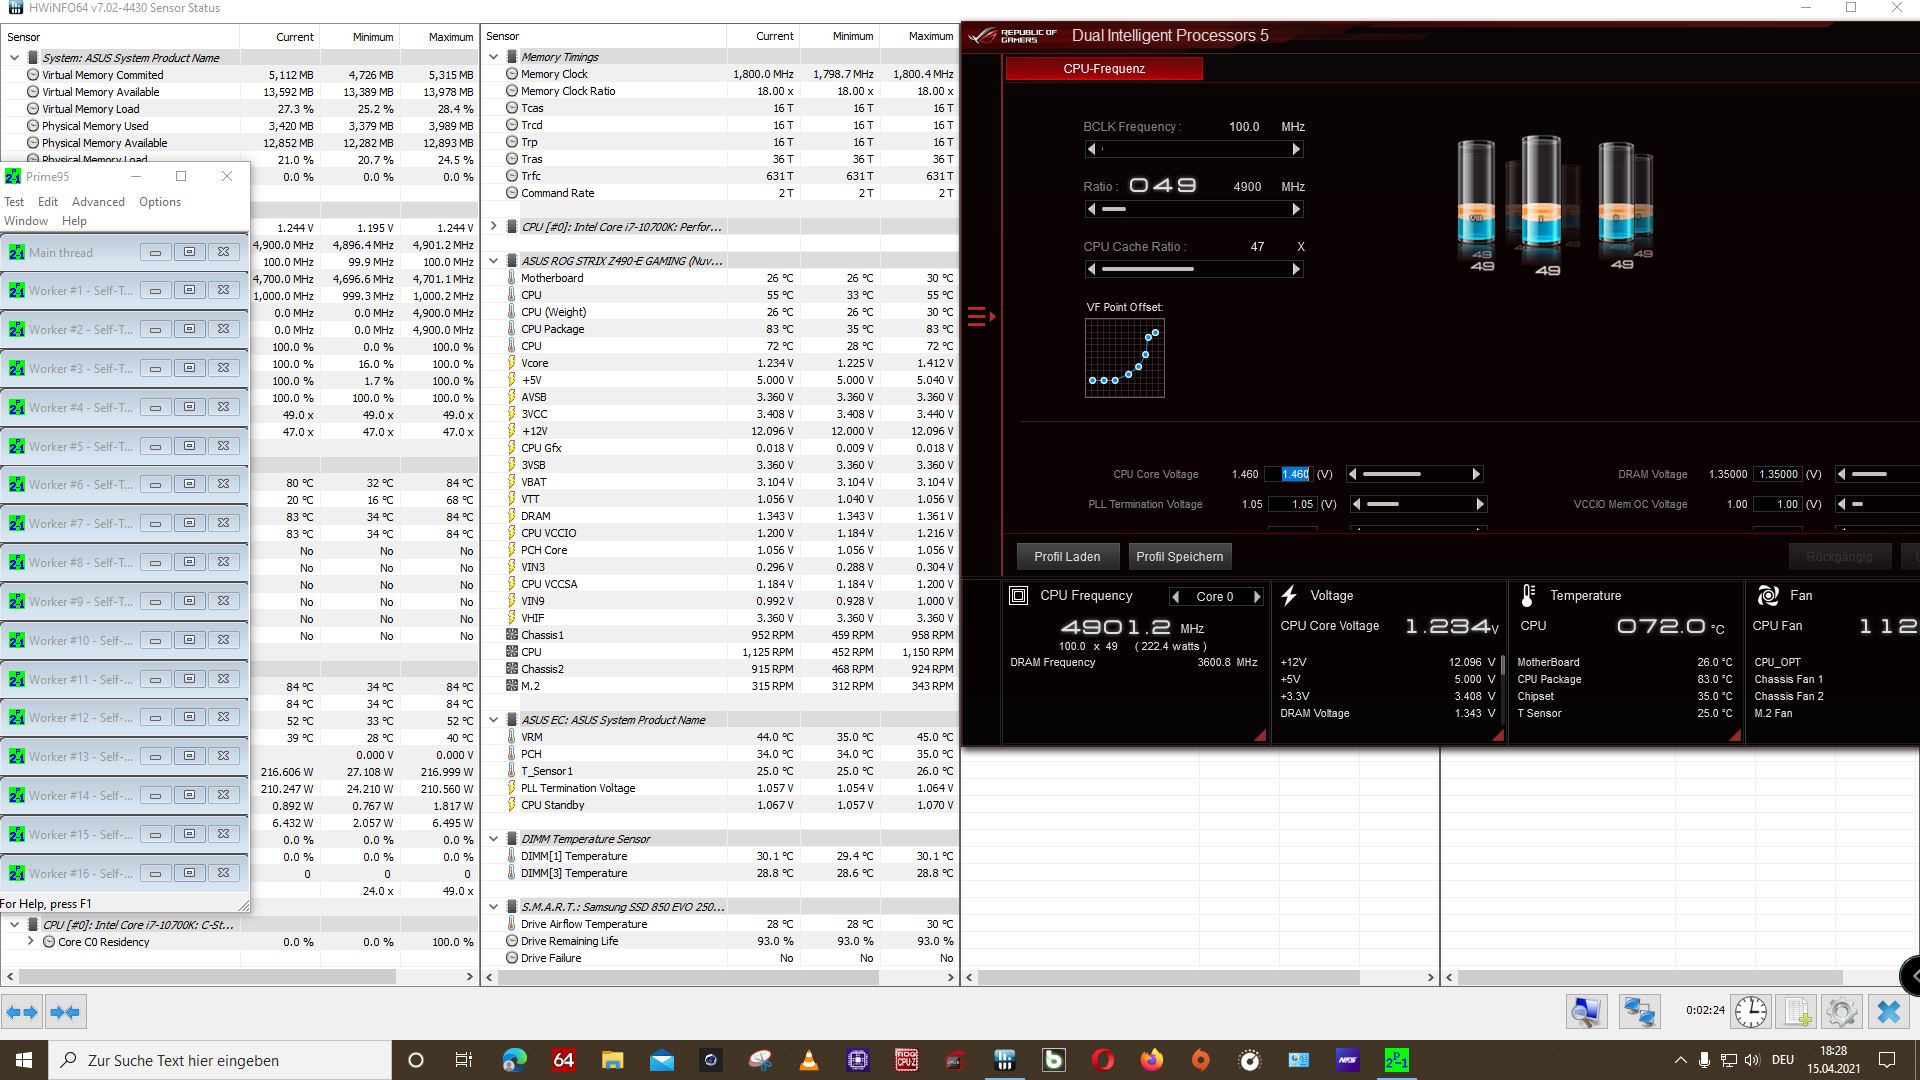This screenshot has width=1920, height=1080.
Task: Collapse CPU [#0] C-State residency group
Action: [x=14, y=925]
